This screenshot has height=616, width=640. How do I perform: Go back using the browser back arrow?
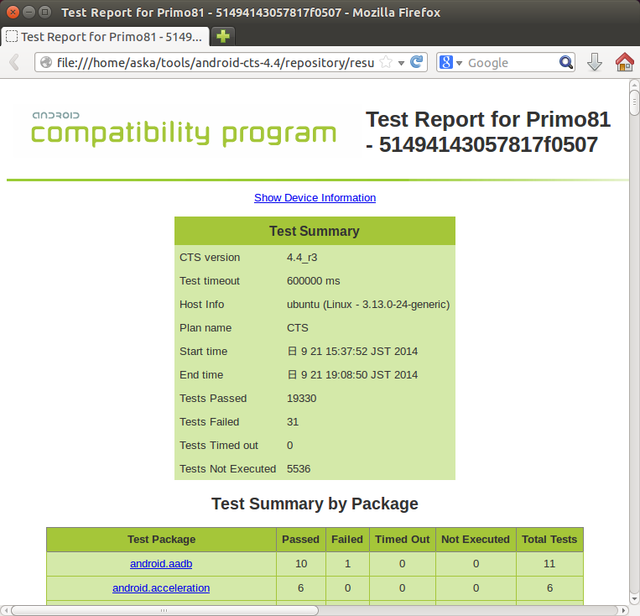14,62
